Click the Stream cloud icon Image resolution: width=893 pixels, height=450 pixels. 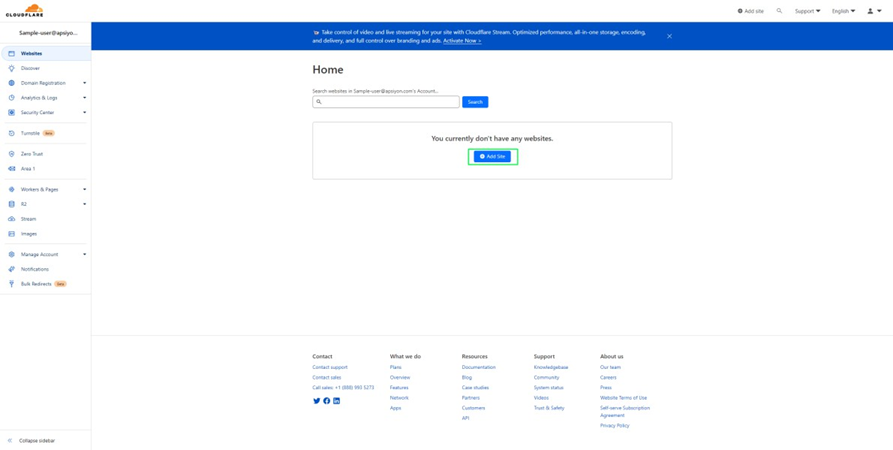pos(11,219)
